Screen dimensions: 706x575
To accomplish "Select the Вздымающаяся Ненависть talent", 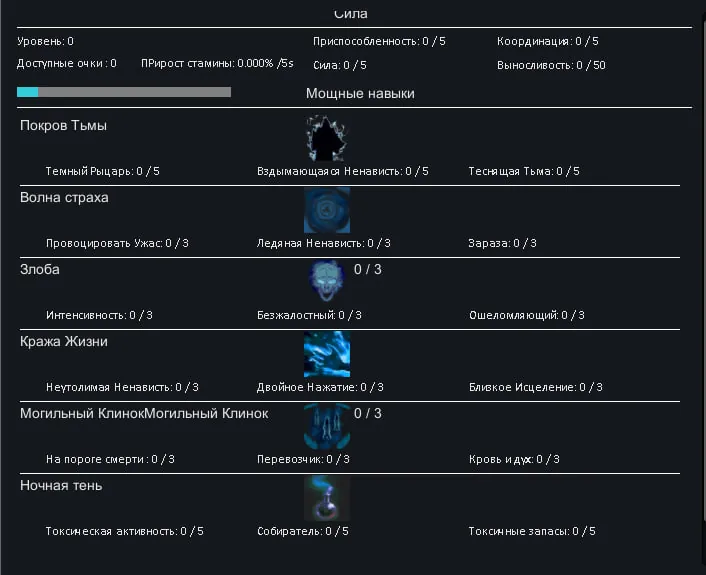I will point(342,171).
